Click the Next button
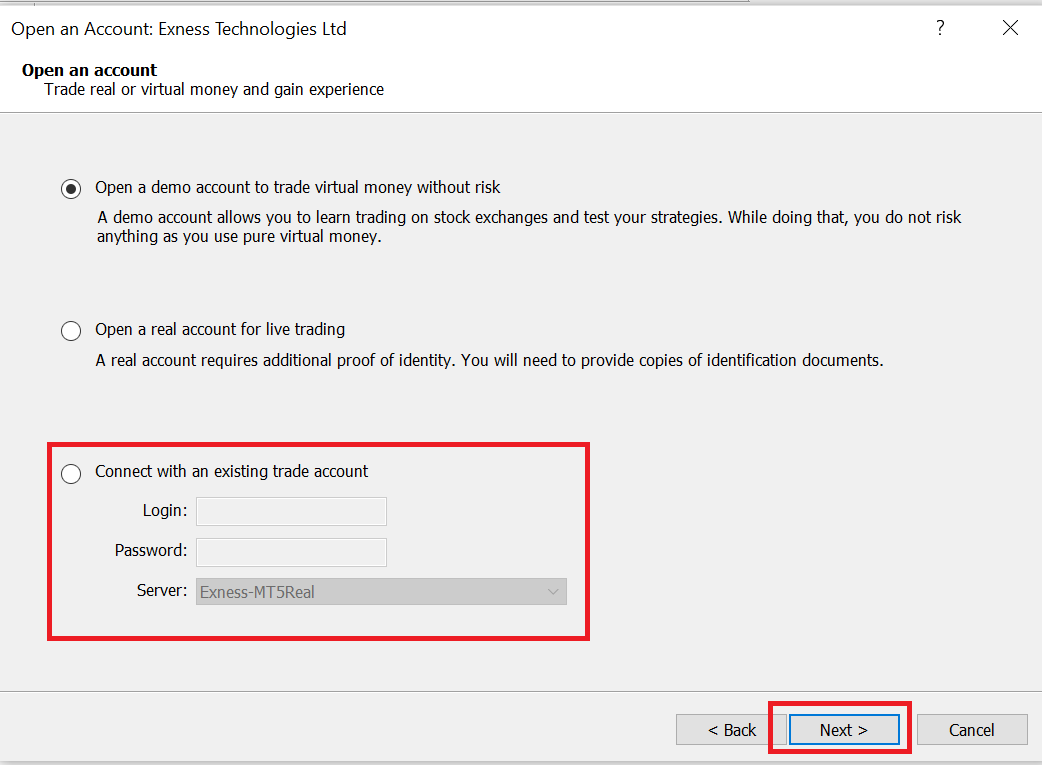The height and width of the screenshot is (765, 1042). coord(844,730)
